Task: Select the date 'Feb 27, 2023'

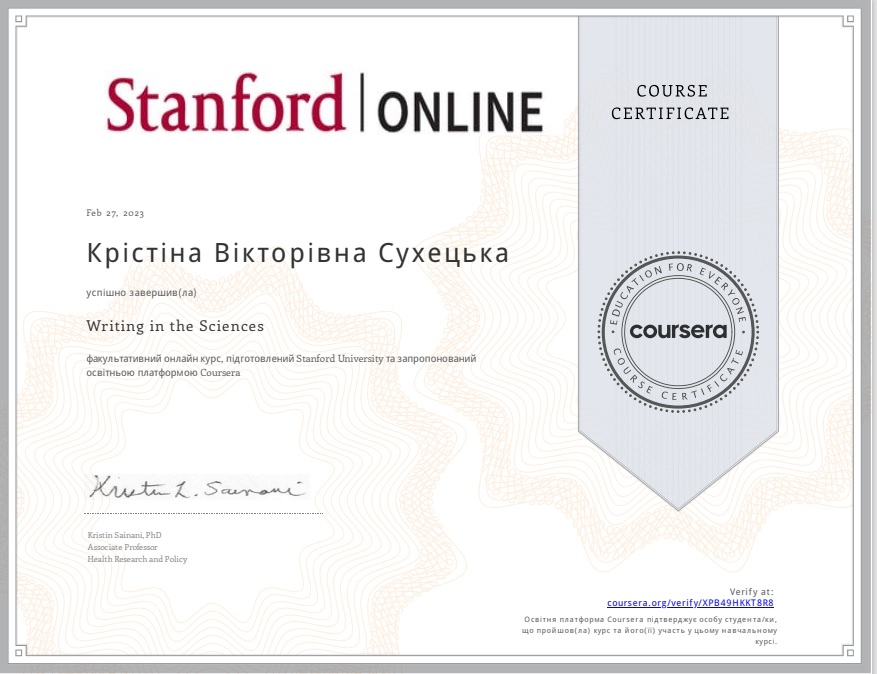Action: [x=115, y=213]
